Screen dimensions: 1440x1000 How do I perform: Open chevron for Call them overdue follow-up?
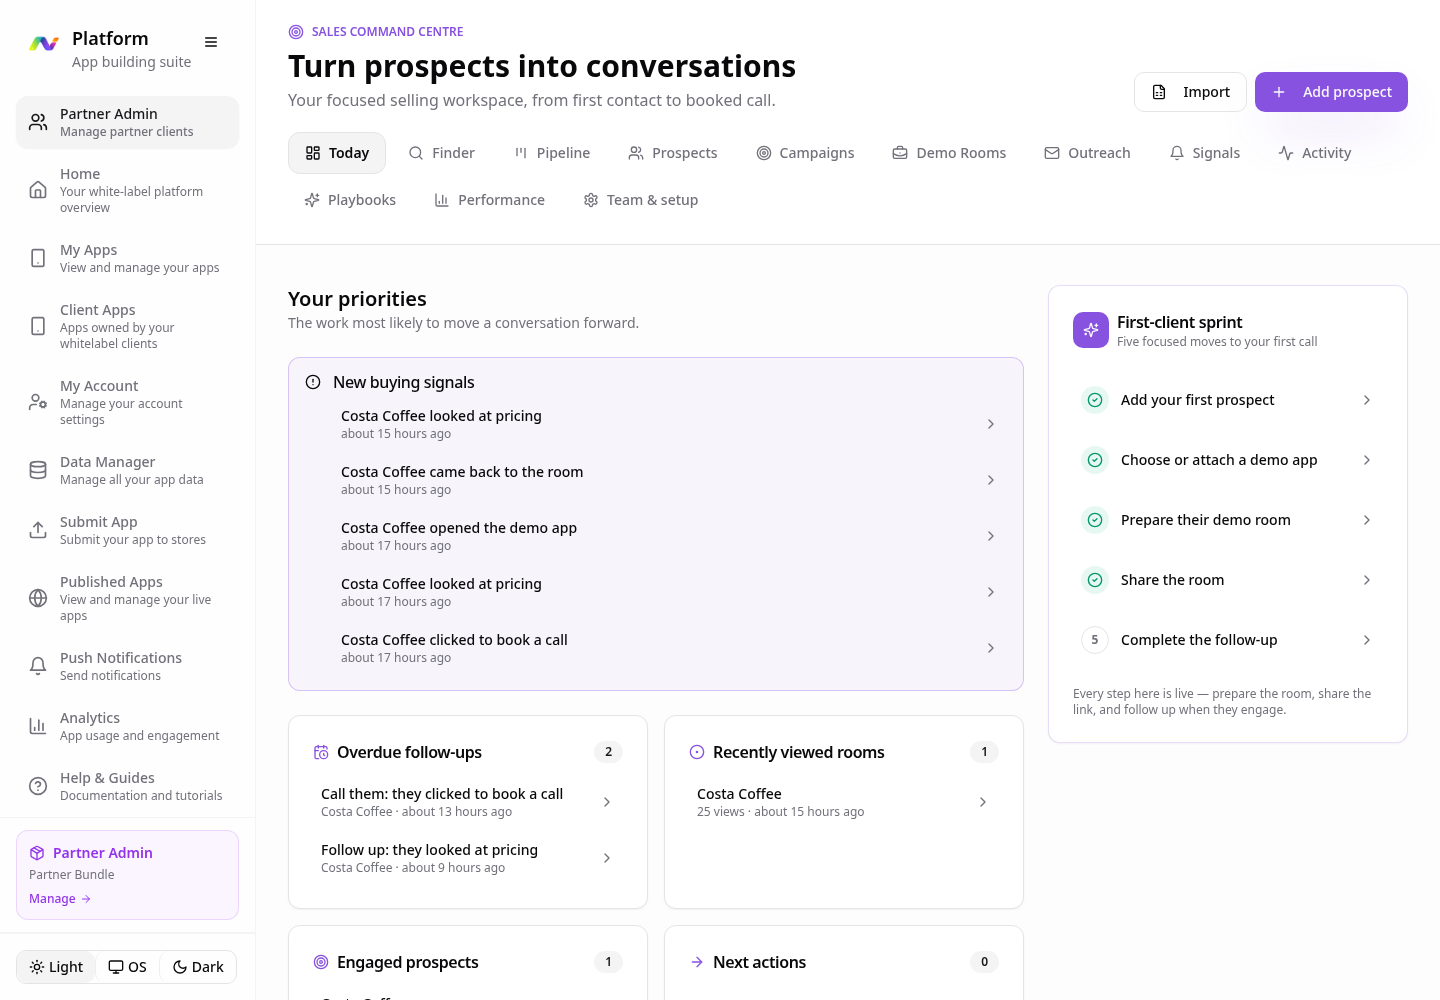pos(607,802)
